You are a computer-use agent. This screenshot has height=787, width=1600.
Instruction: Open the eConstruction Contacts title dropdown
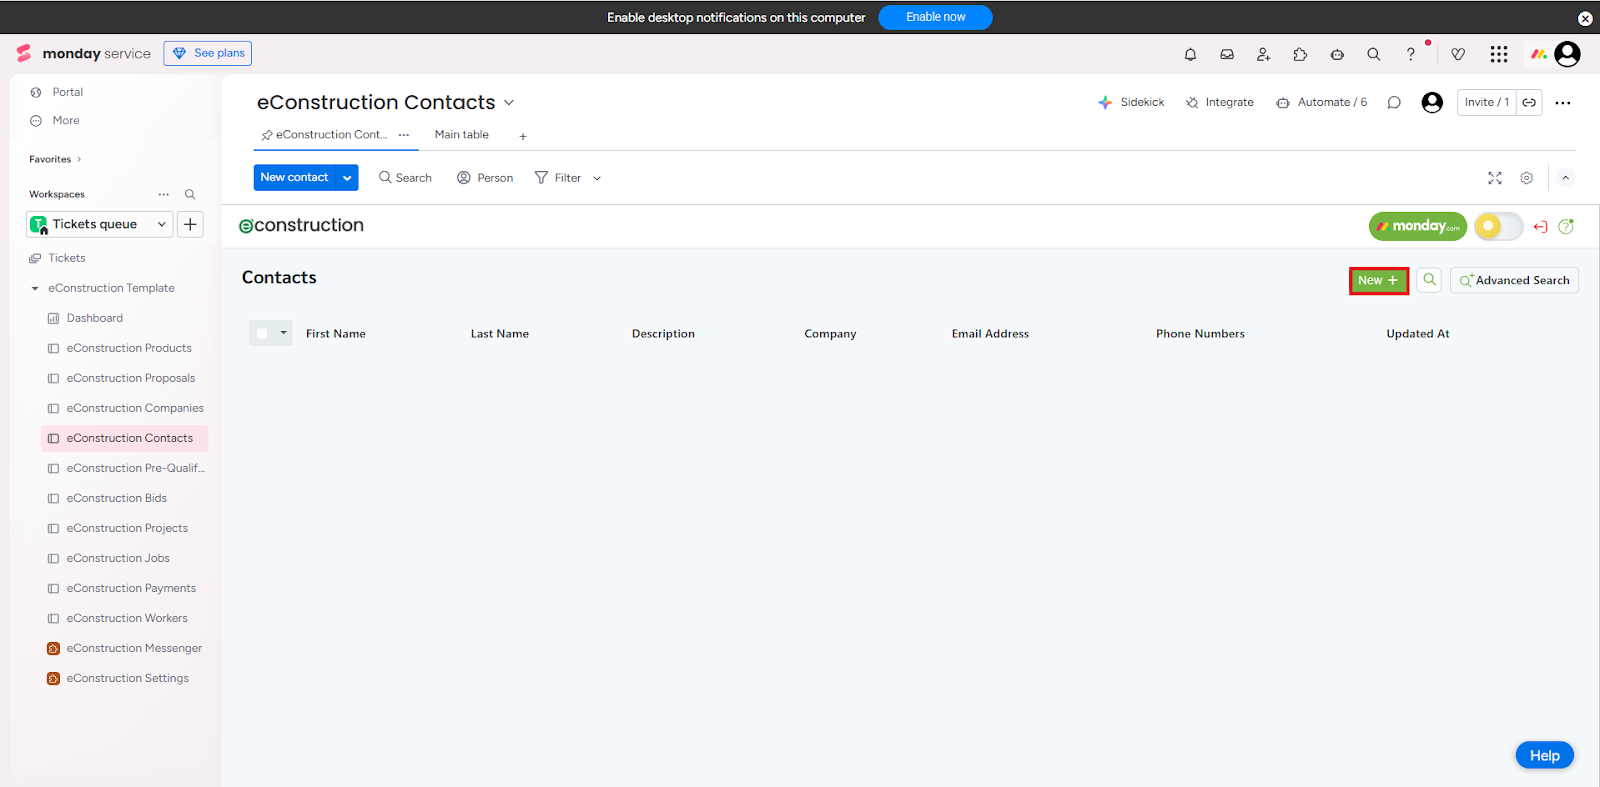(509, 103)
